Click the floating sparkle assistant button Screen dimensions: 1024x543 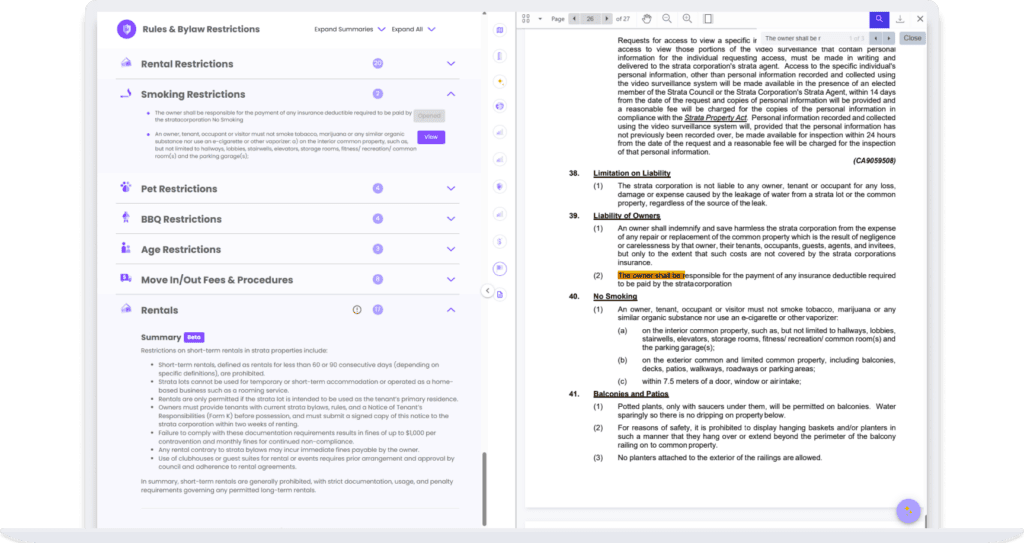908,511
